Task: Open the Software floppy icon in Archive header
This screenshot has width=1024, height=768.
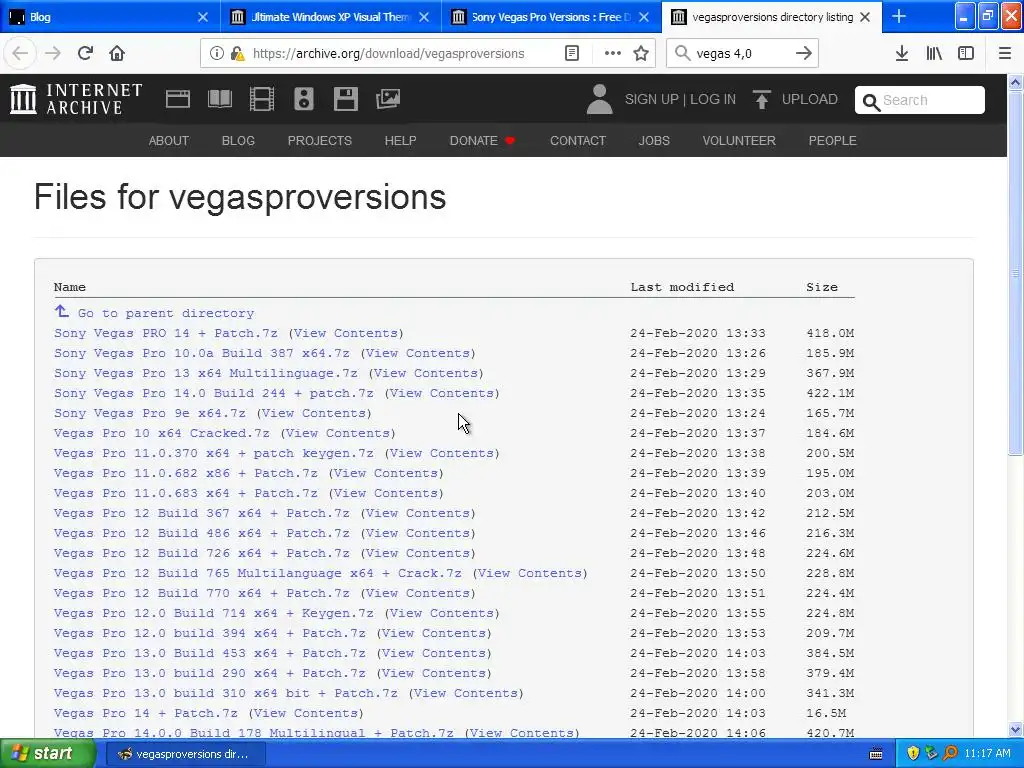Action: [x=345, y=99]
